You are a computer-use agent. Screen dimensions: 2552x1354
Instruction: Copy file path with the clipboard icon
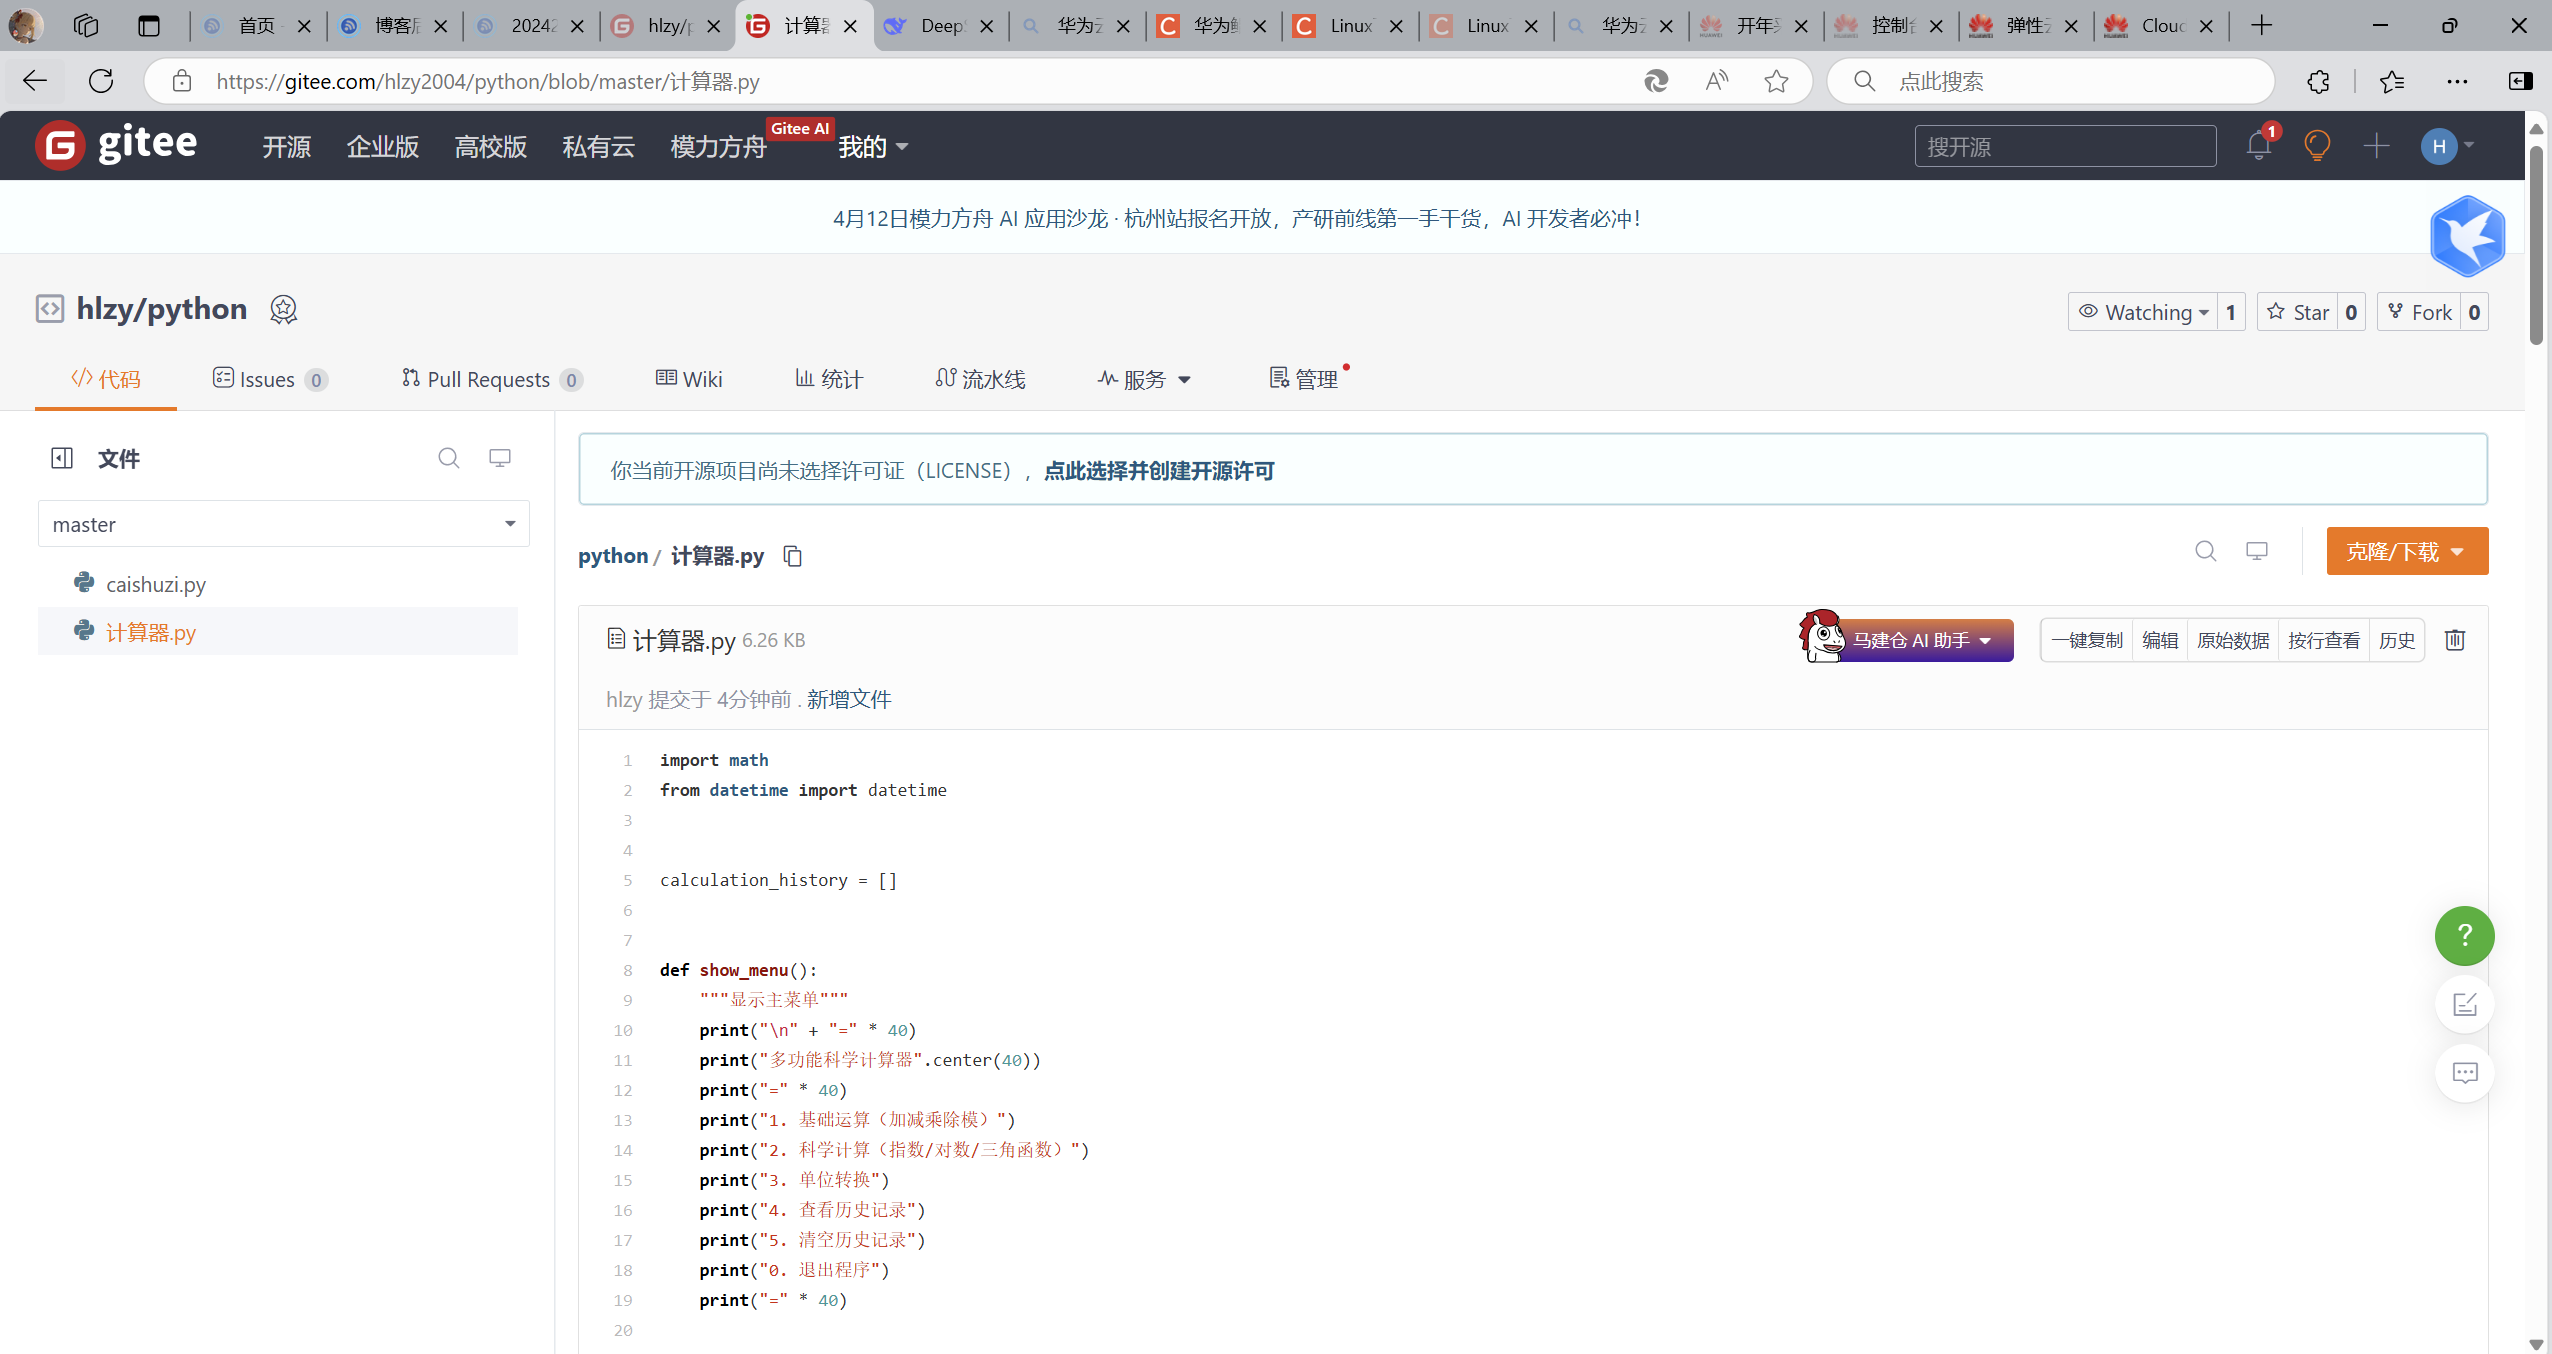pyautogui.click(x=793, y=556)
